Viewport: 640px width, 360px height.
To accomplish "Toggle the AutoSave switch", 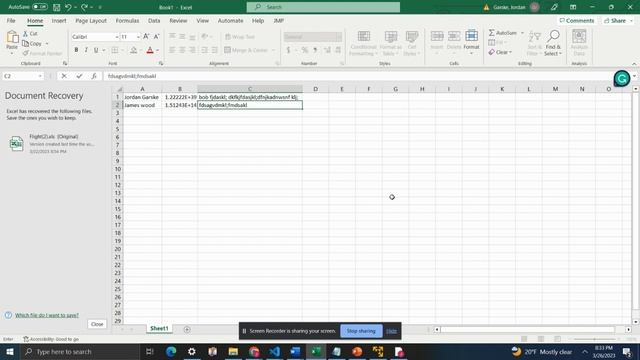I will [x=40, y=7].
